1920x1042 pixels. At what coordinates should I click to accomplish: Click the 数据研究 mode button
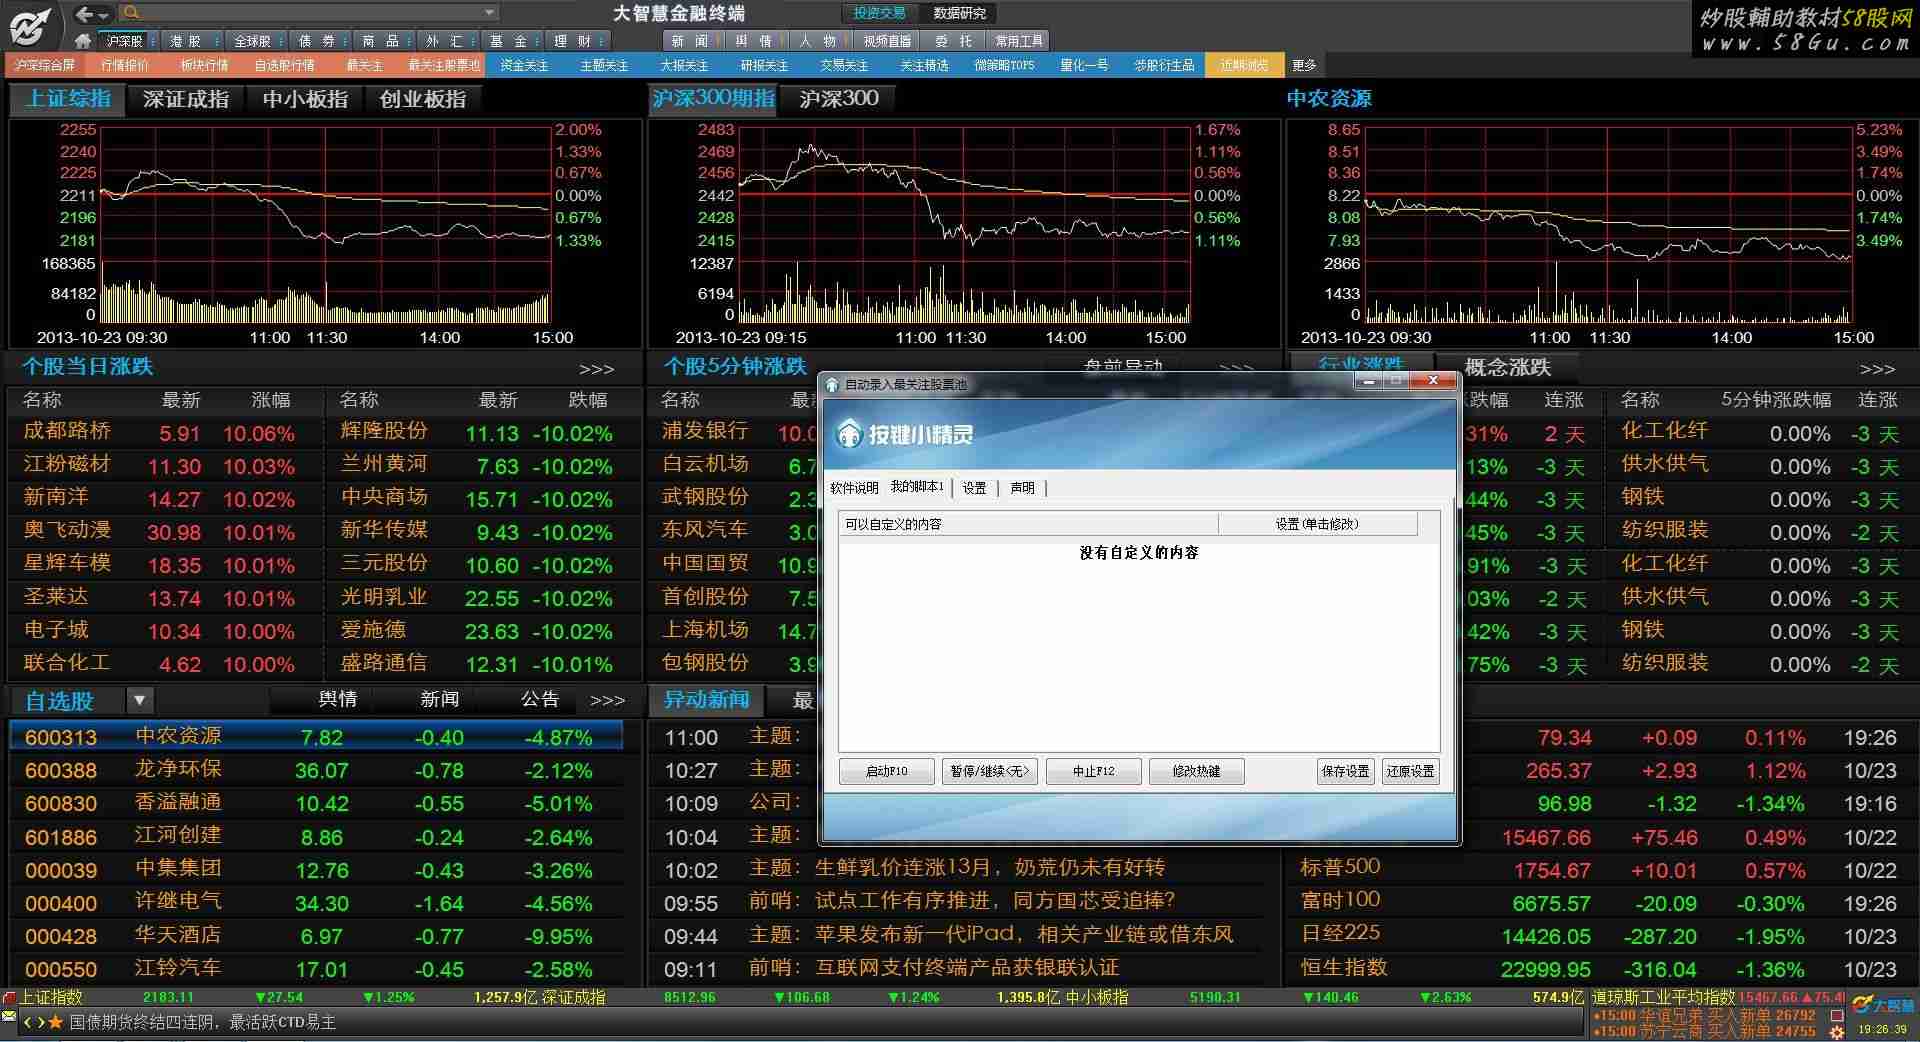tap(959, 13)
